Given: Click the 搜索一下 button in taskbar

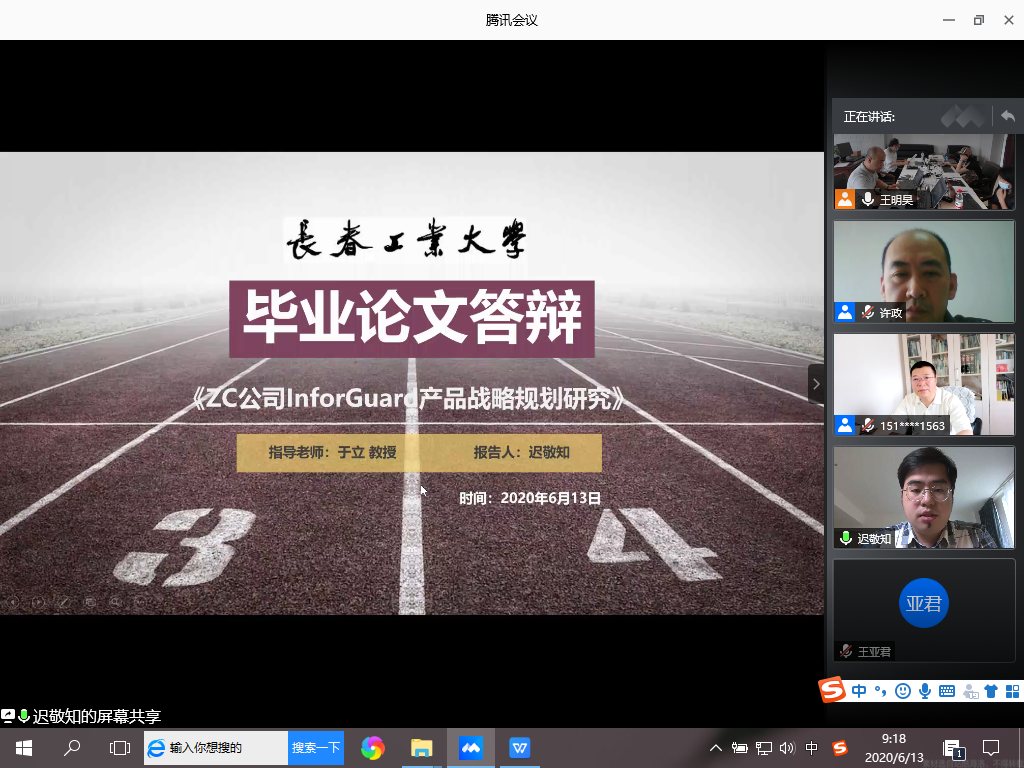Looking at the screenshot, I should (316, 748).
